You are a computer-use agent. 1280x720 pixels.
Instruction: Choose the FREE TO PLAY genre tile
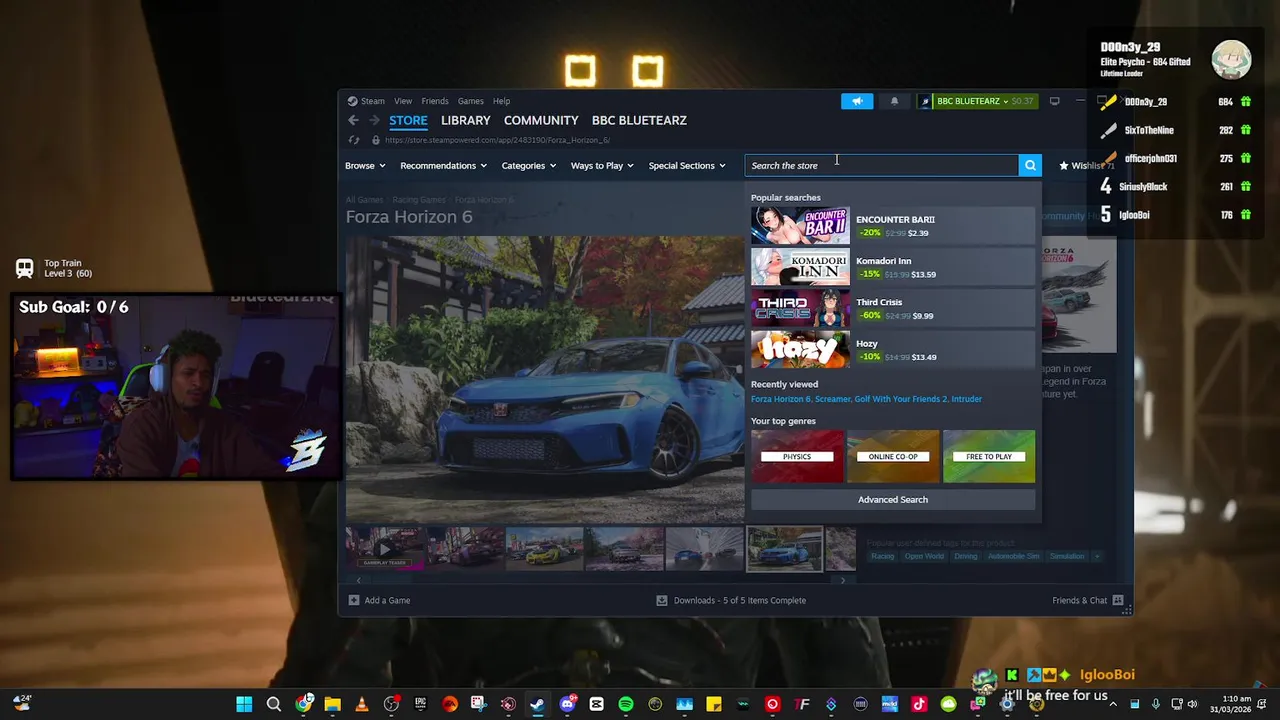[x=989, y=456]
